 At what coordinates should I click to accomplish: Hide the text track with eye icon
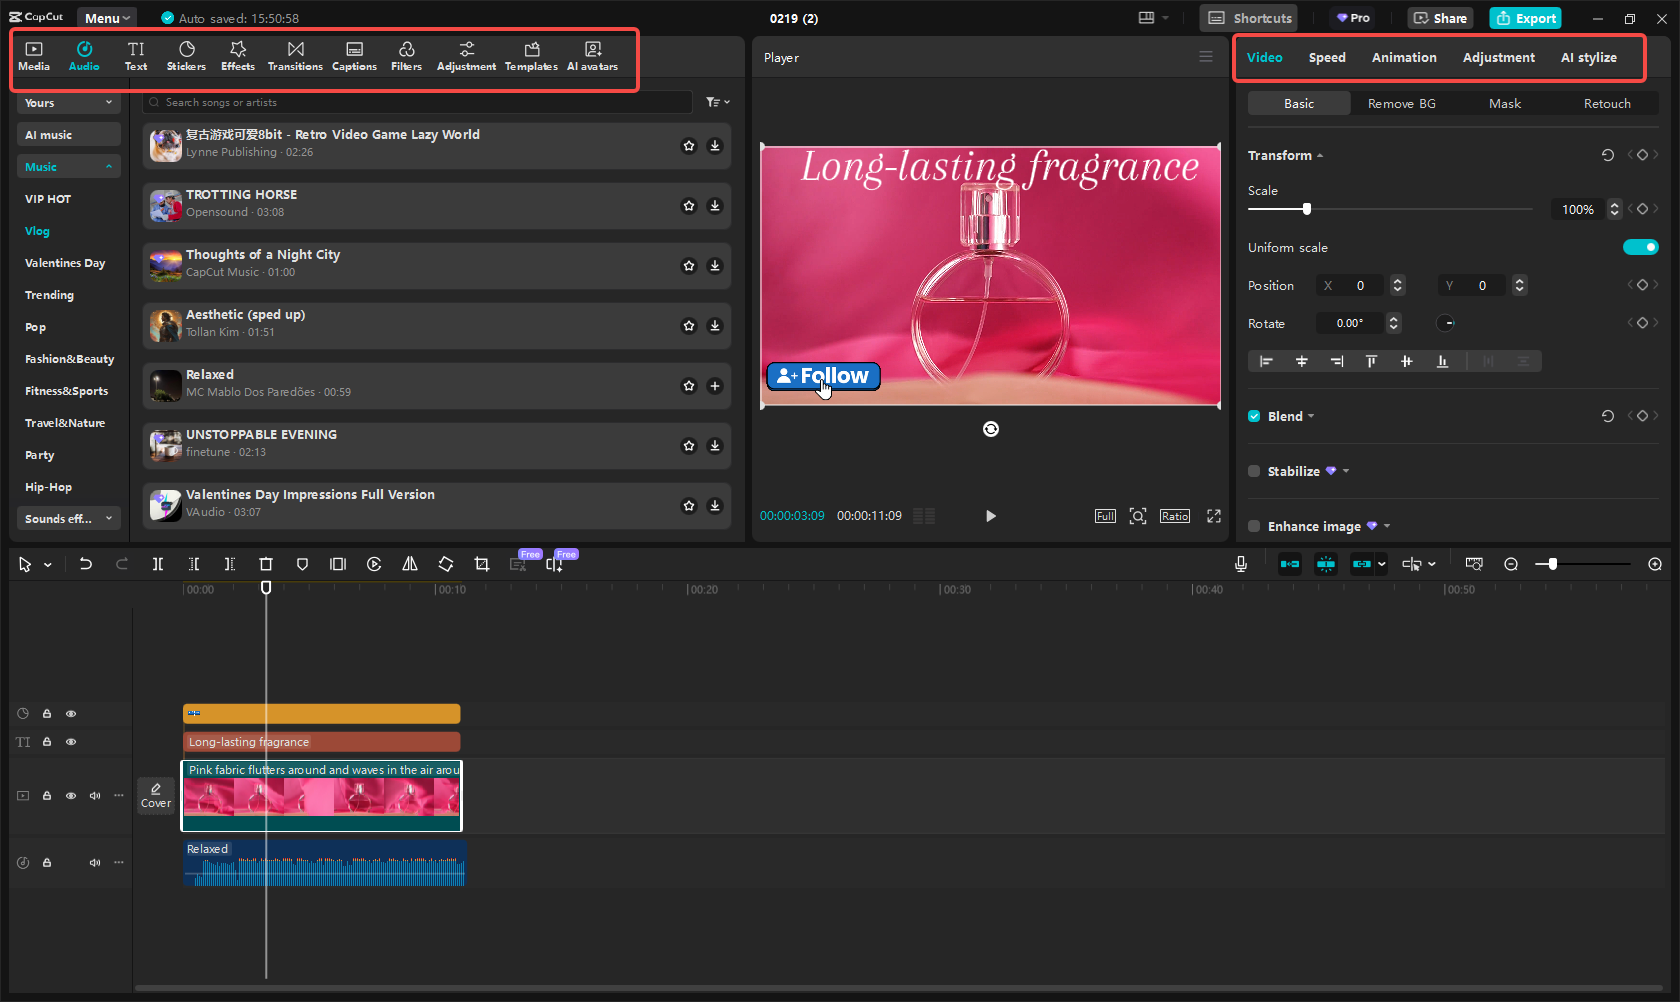(x=71, y=742)
